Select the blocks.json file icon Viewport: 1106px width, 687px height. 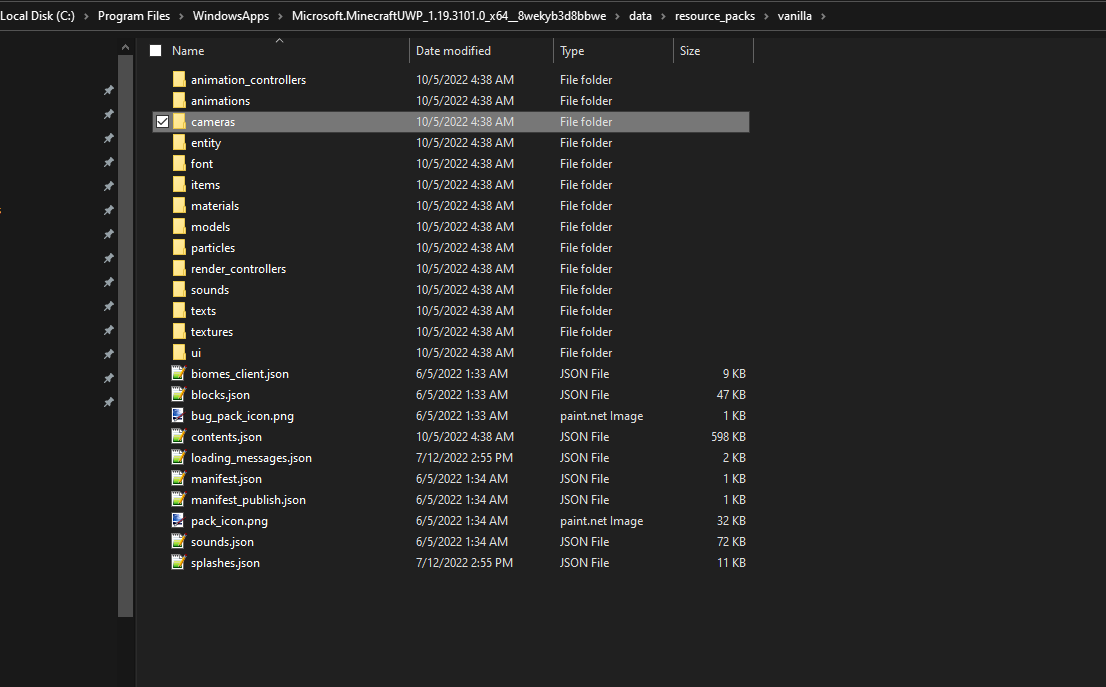pos(179,394)
